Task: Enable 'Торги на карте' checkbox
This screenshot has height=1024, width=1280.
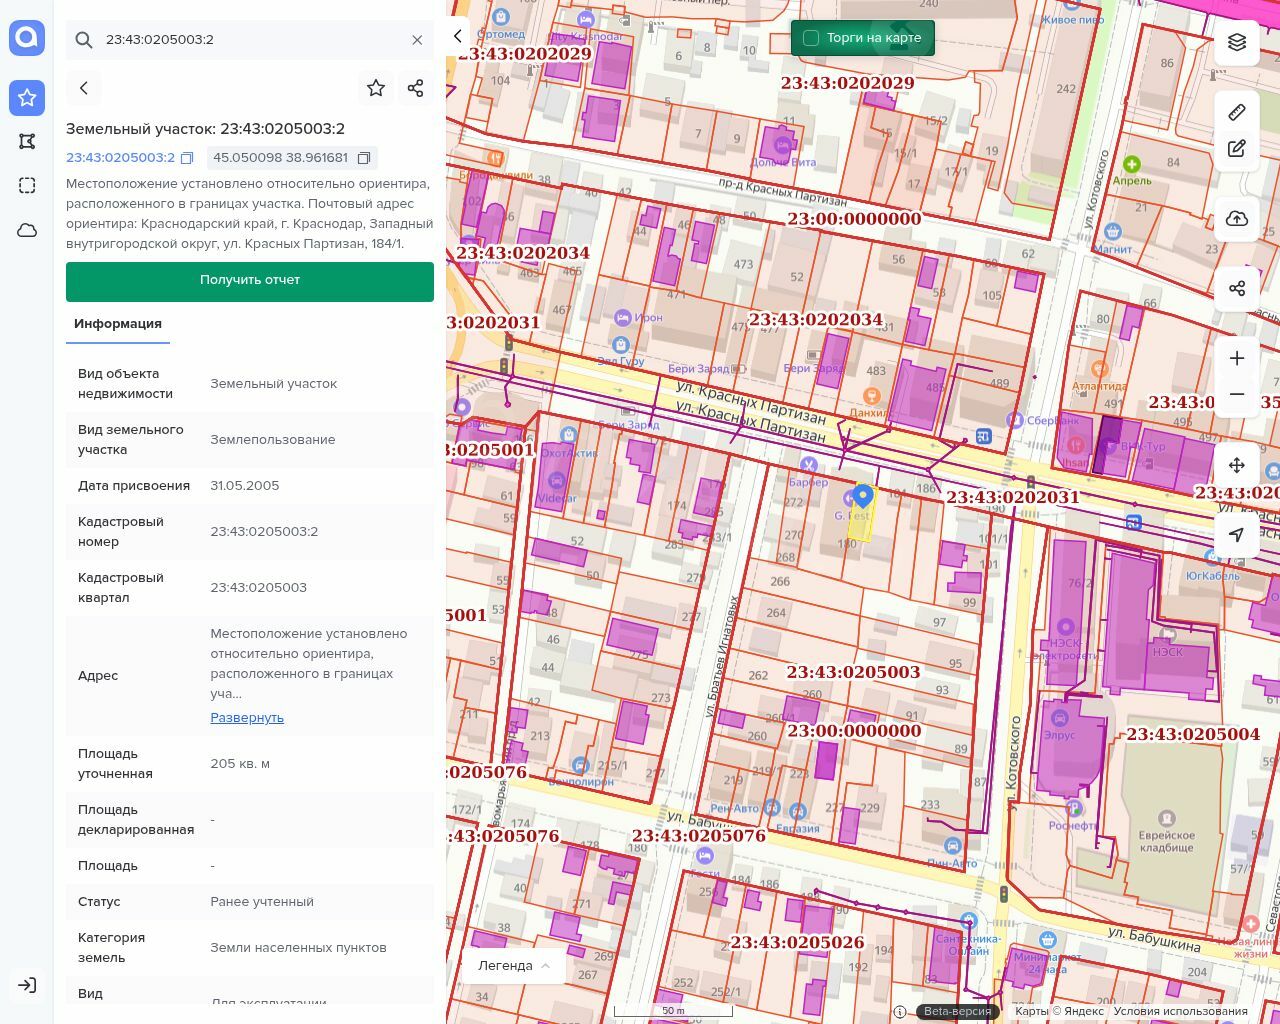Action: 811,38
